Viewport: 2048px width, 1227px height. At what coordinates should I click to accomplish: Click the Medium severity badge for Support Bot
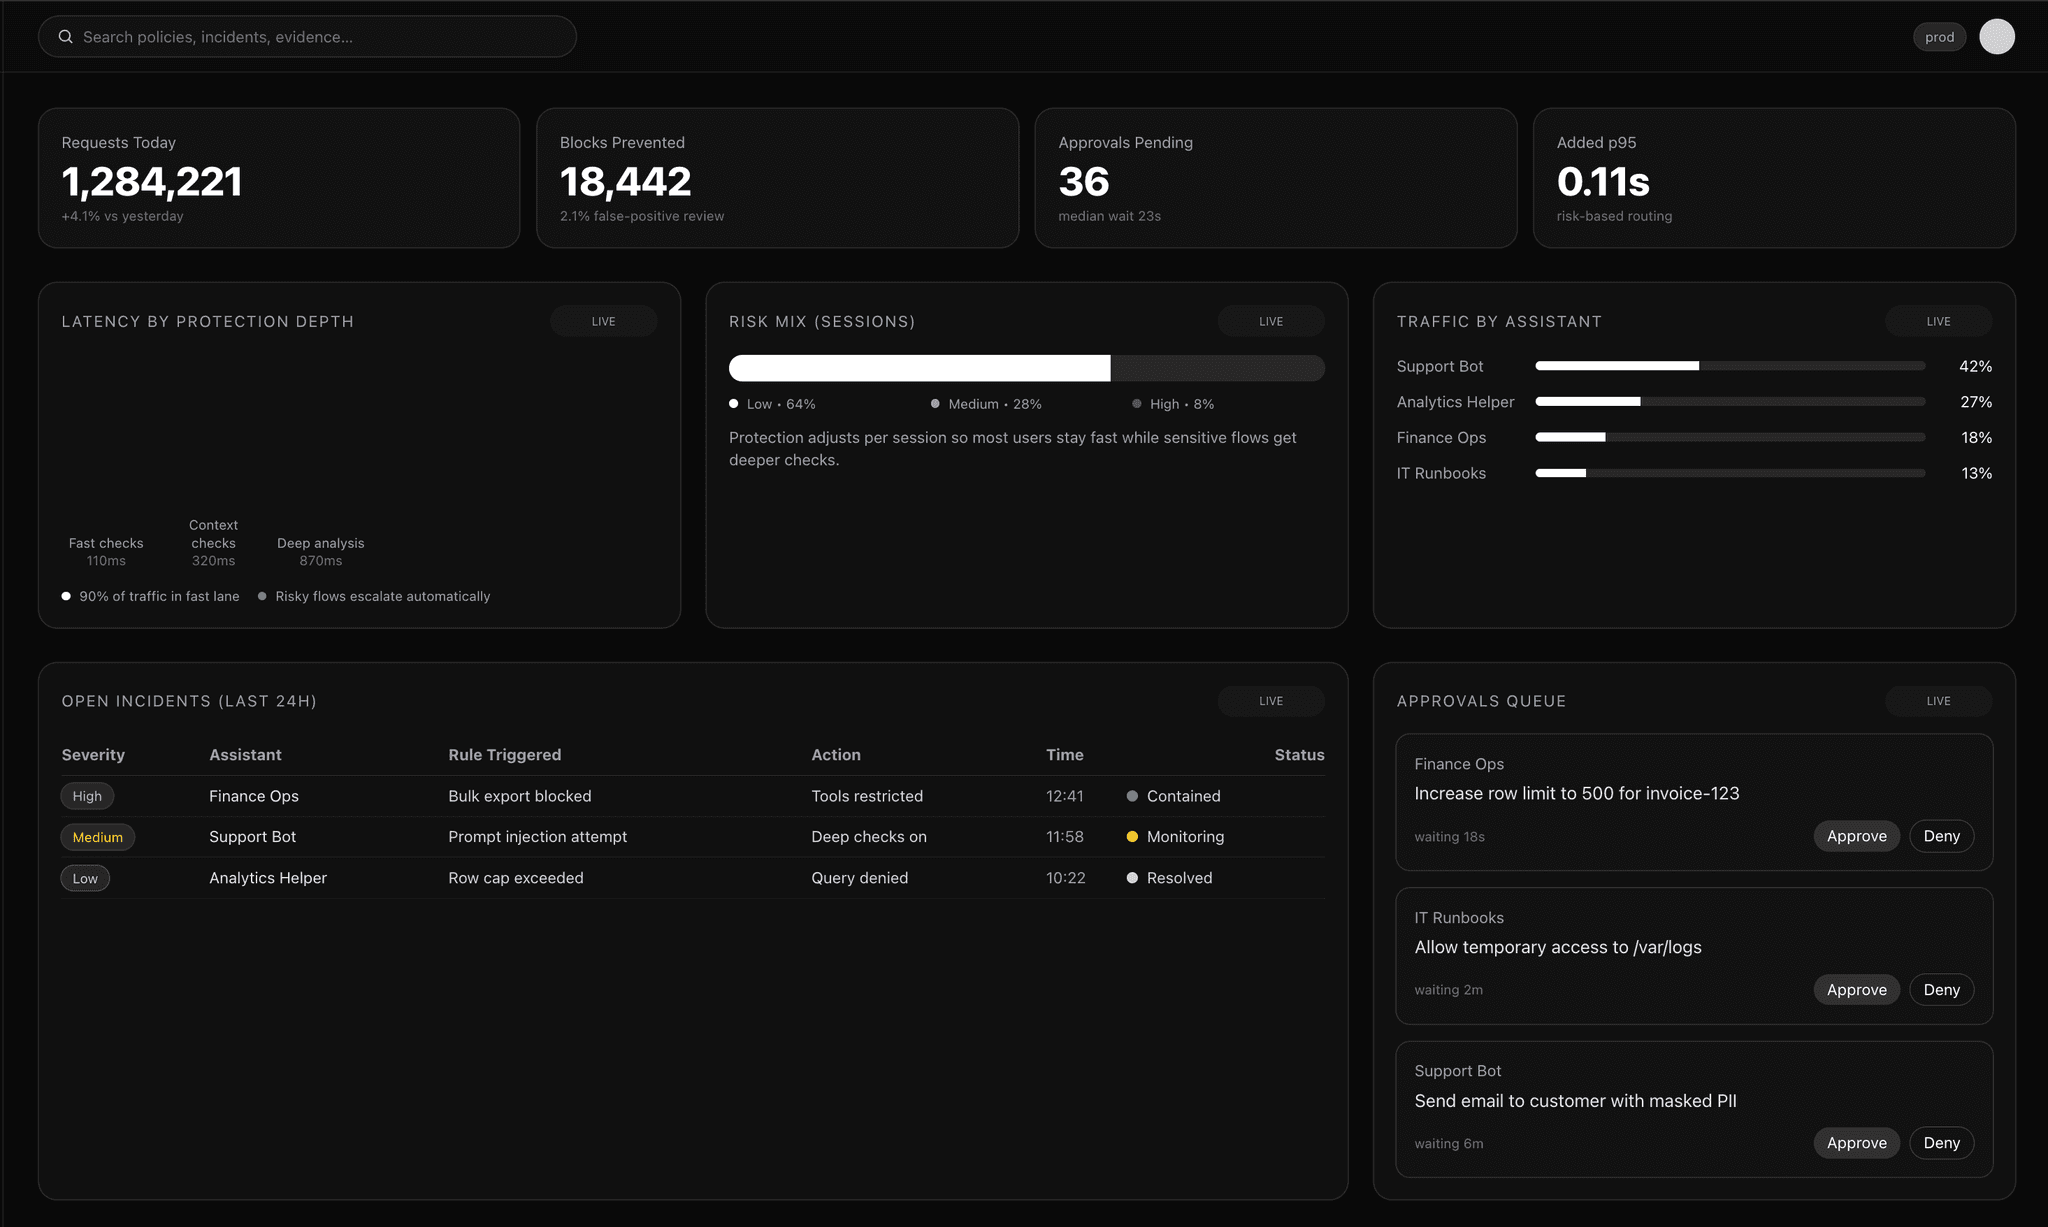[x=97, y=837]
